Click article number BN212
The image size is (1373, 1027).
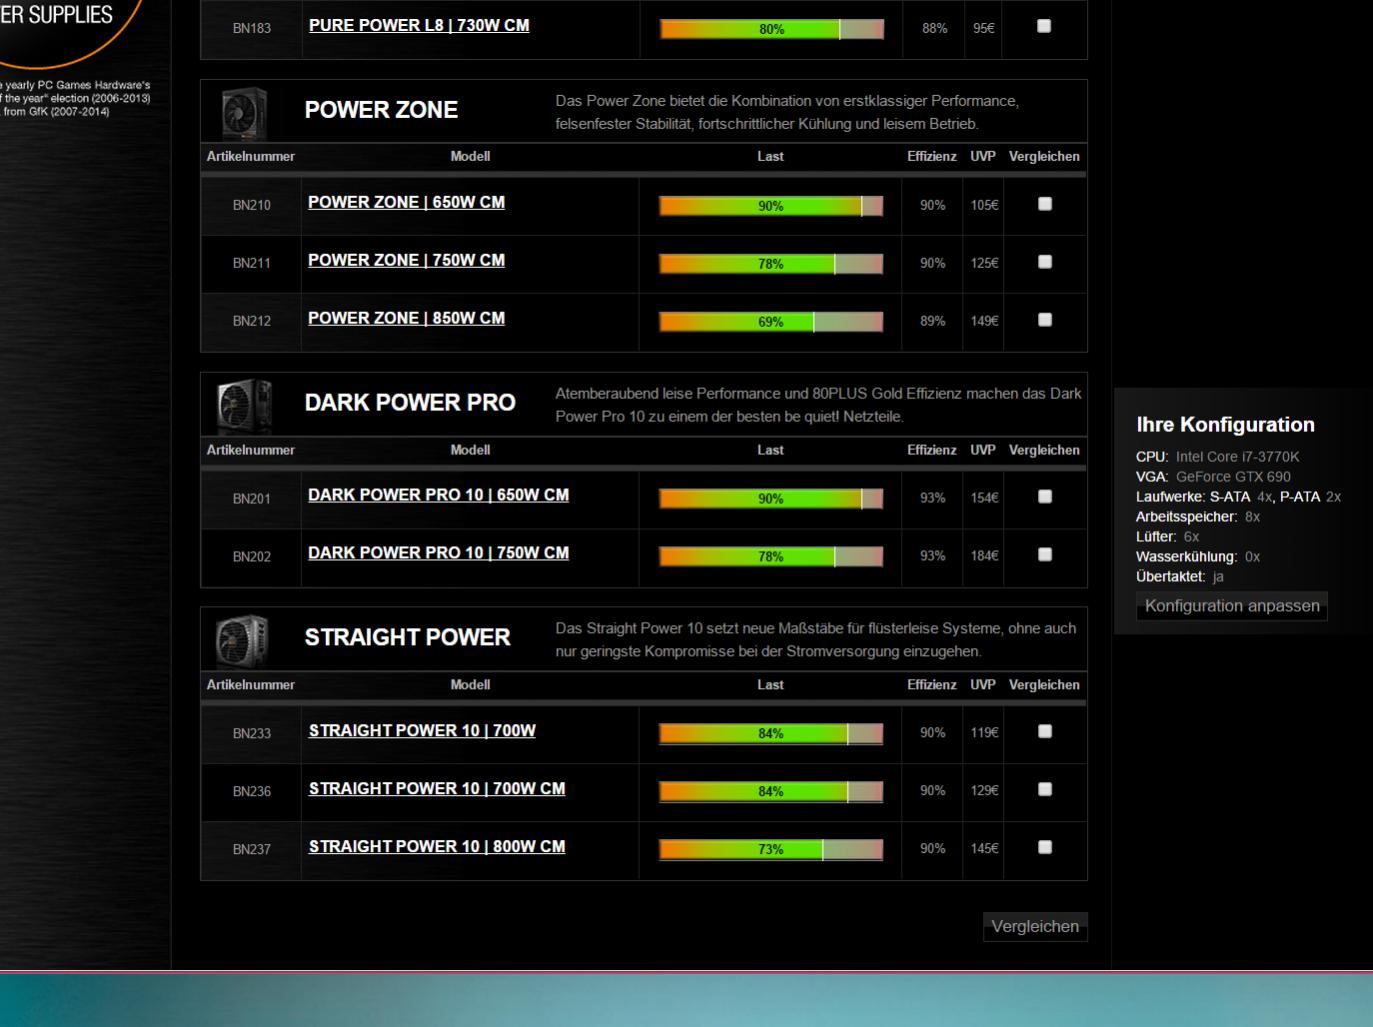pos(252,321)
